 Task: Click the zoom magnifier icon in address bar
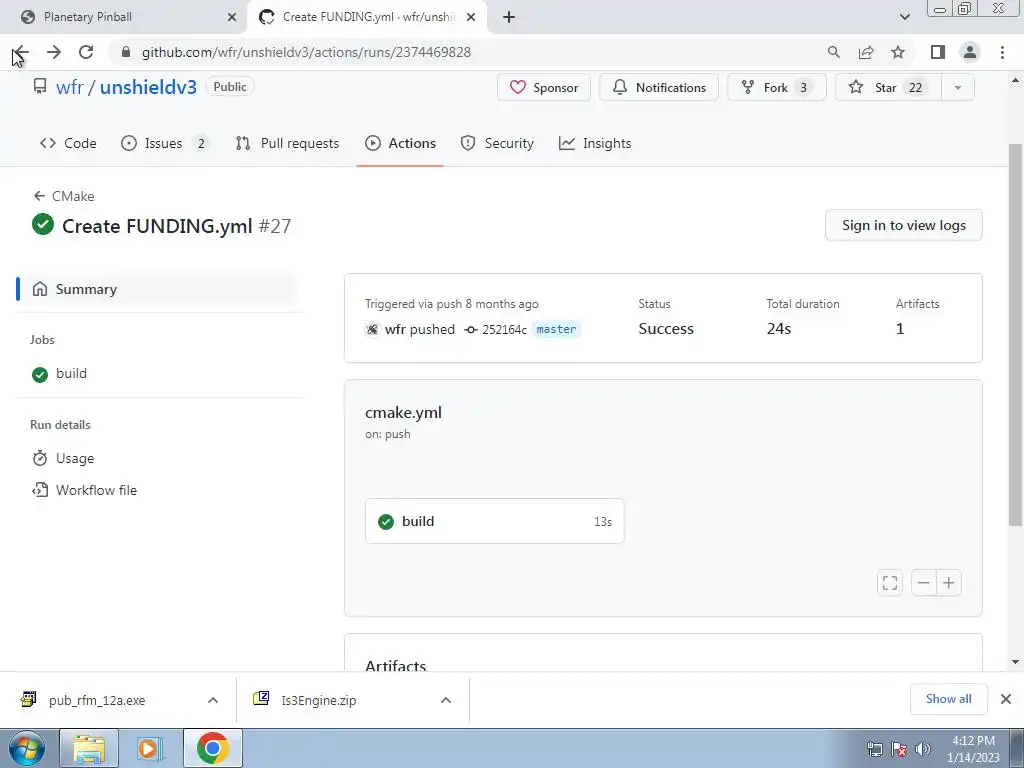pos(833,52)
